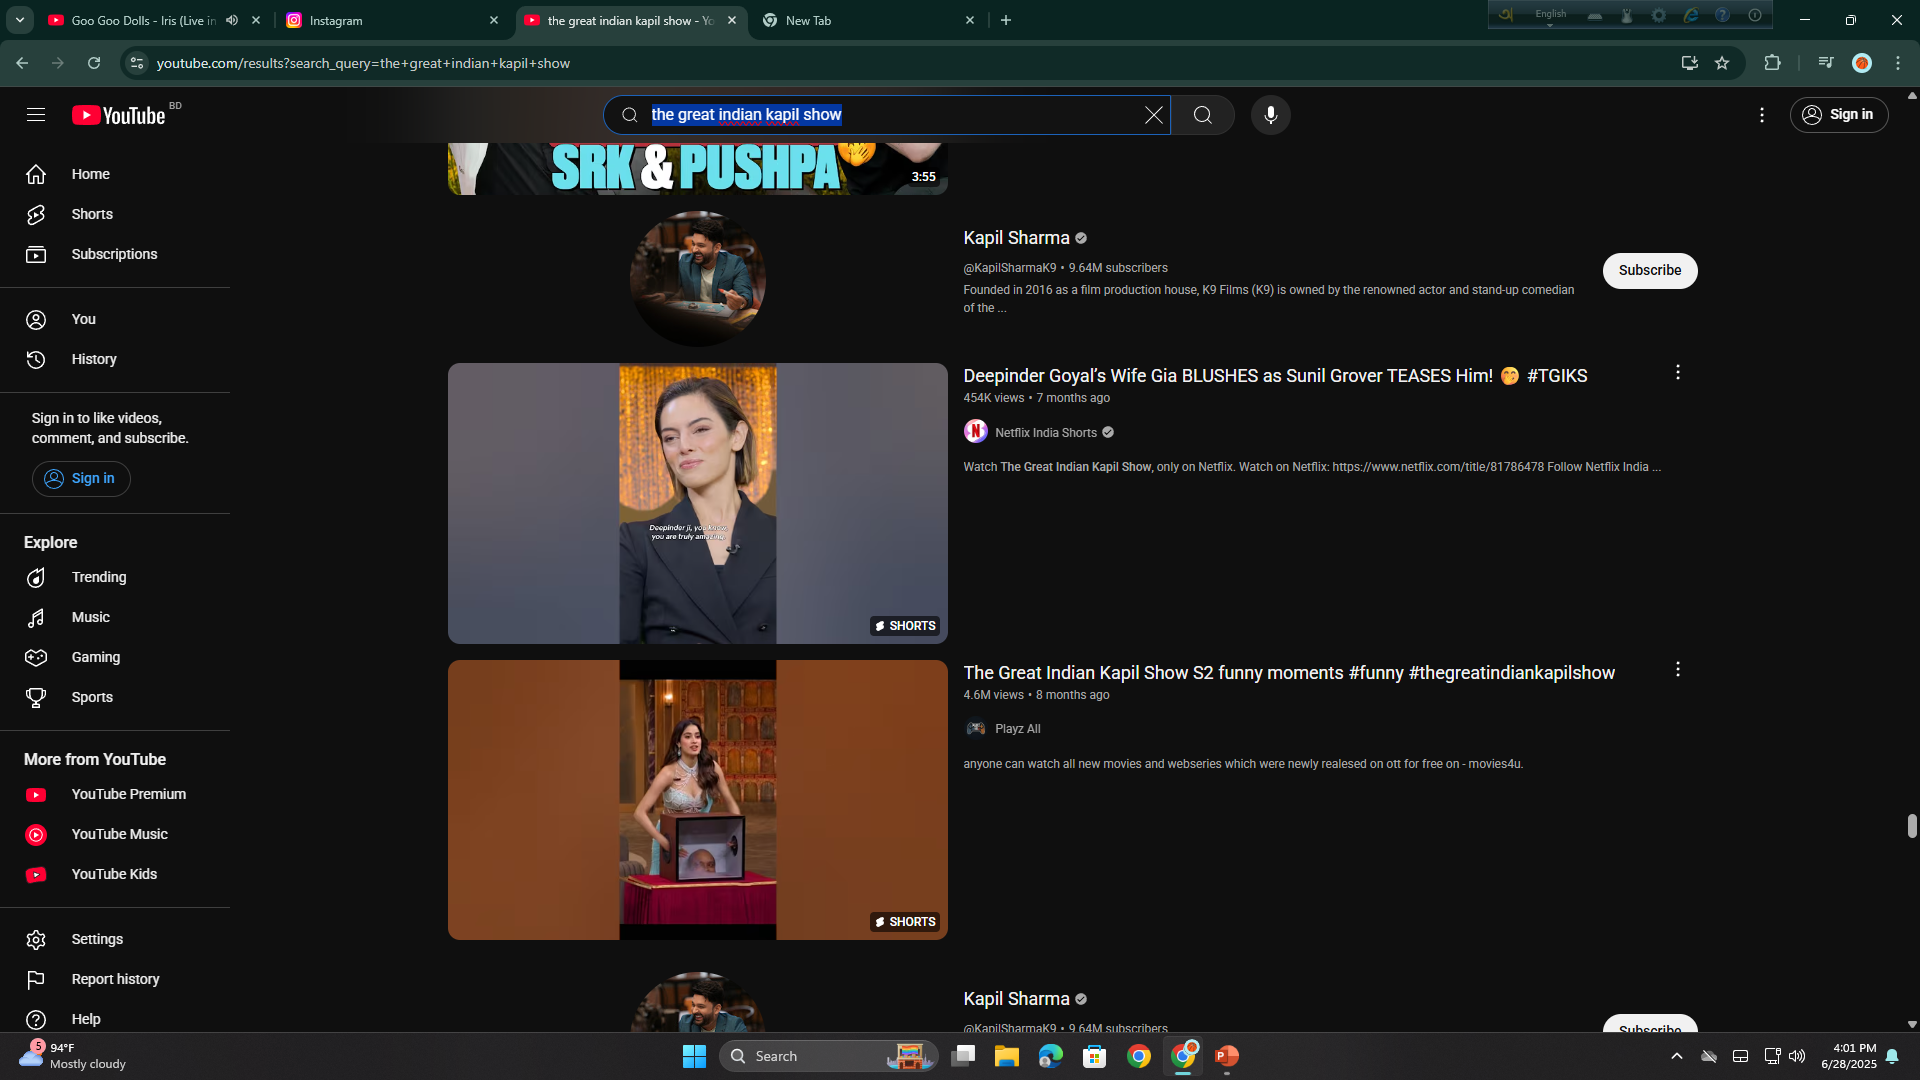Click Sign in button in header
The image size is (1920, 1080).
pyautogui.click(x=1838, y=115)
